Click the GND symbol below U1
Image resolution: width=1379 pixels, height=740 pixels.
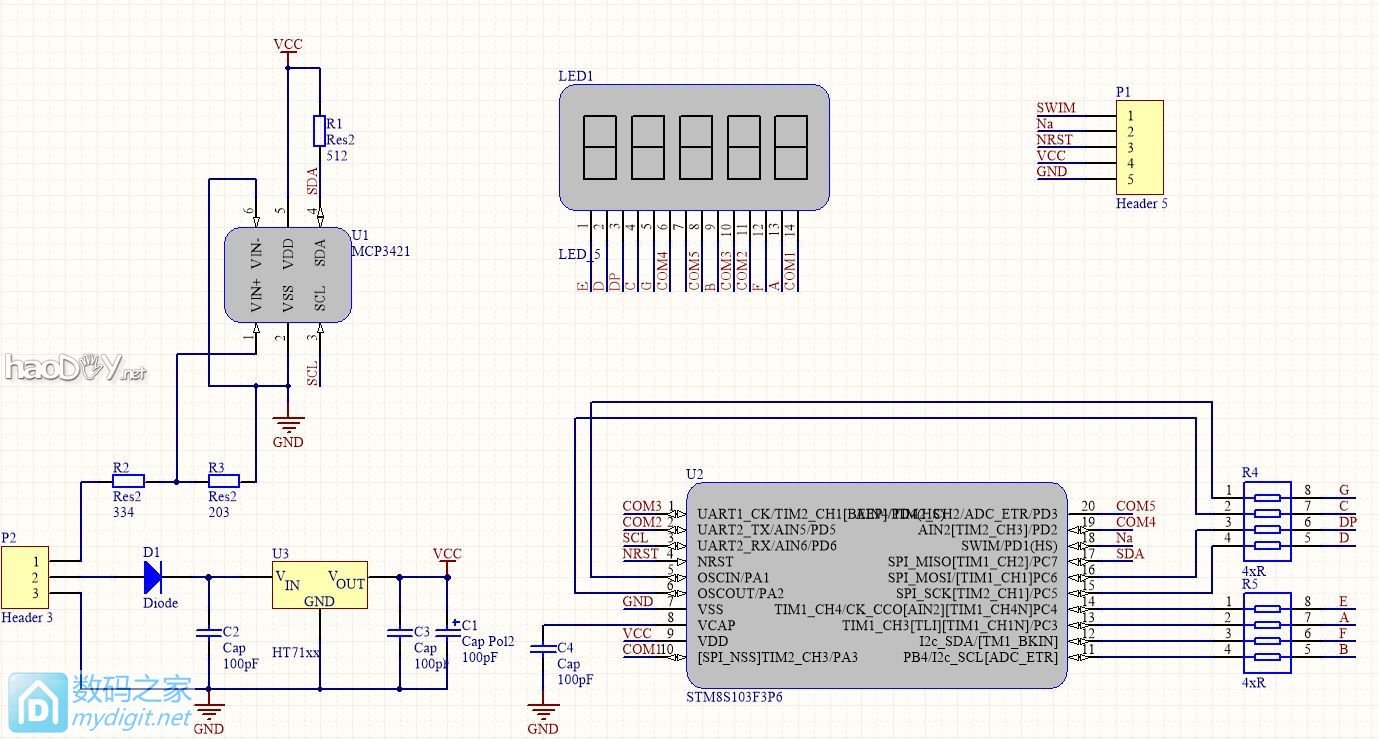[x=288, y=425]
